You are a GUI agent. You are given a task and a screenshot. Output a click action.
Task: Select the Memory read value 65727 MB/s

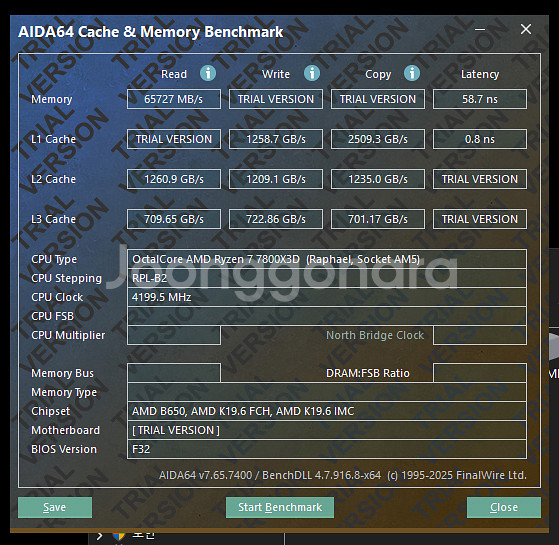[174, 99]
